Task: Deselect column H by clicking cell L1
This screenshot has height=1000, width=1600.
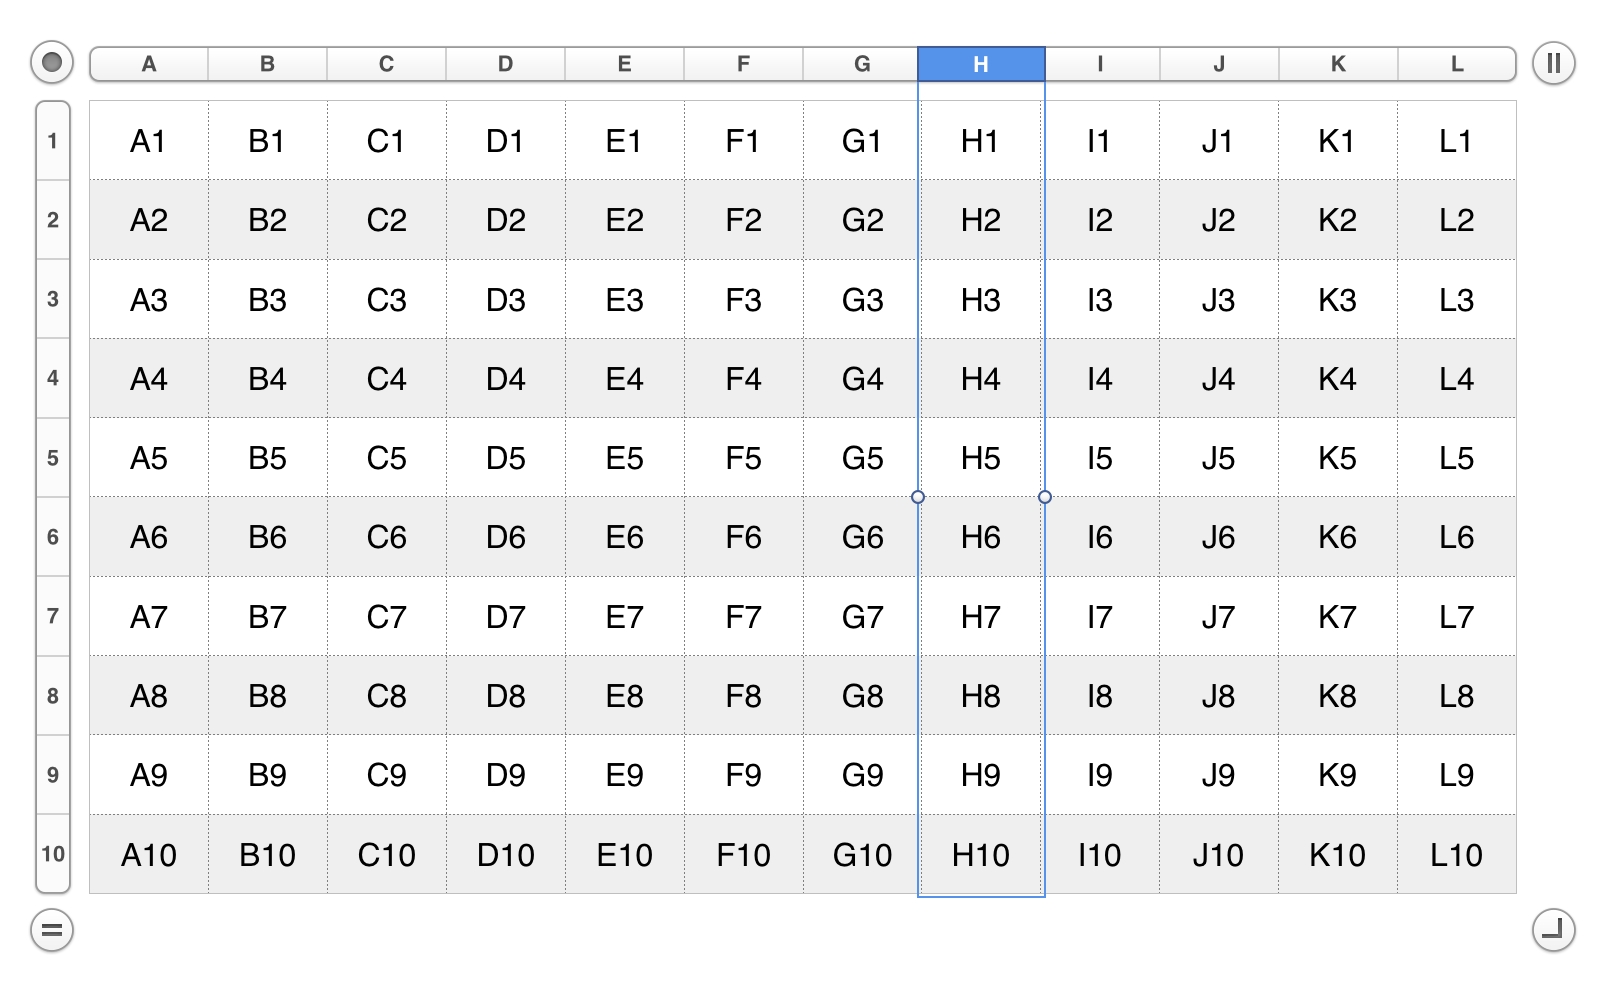Action: pyautogui.click(x=1457, y=141)
